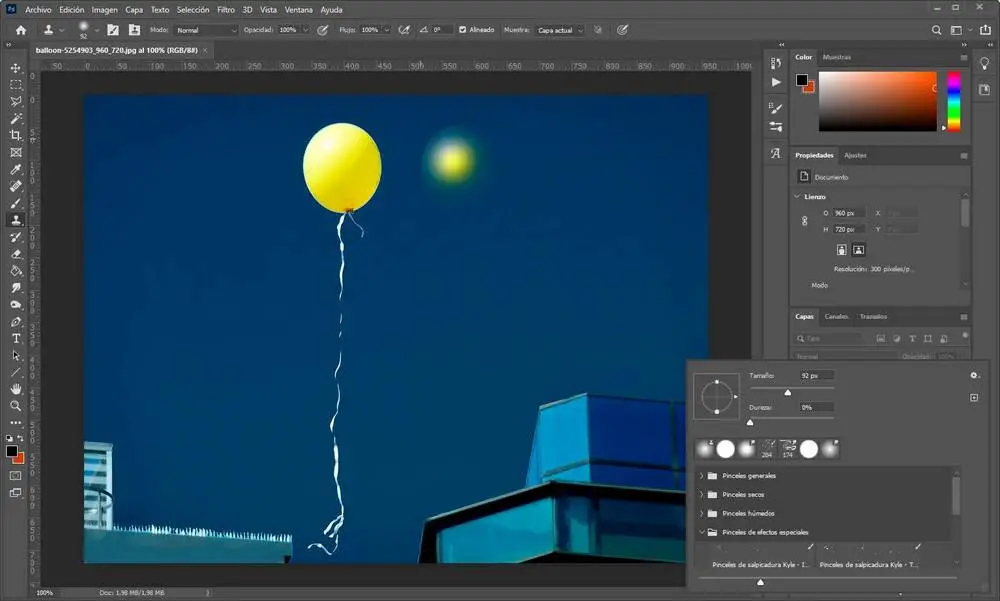Open the Filtro menu

coord(226,9)
